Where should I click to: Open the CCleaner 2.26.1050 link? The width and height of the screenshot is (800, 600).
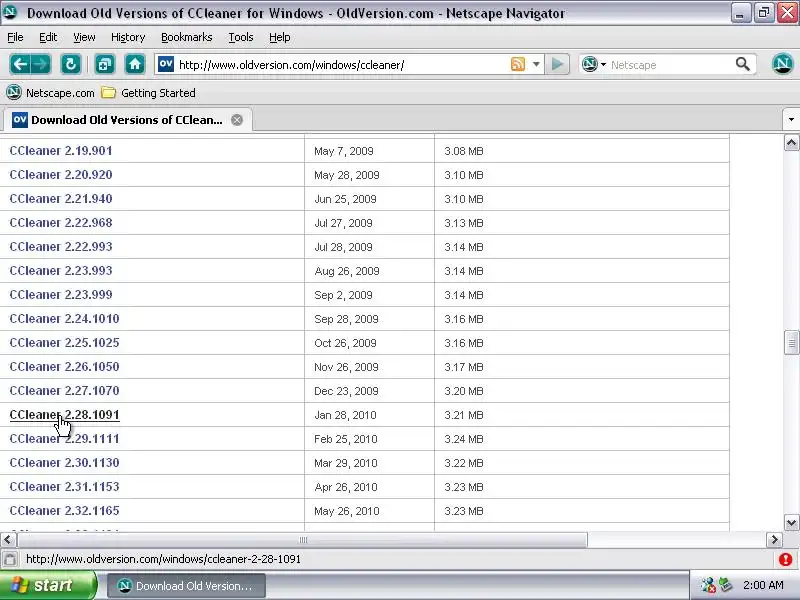click(64, 366)
